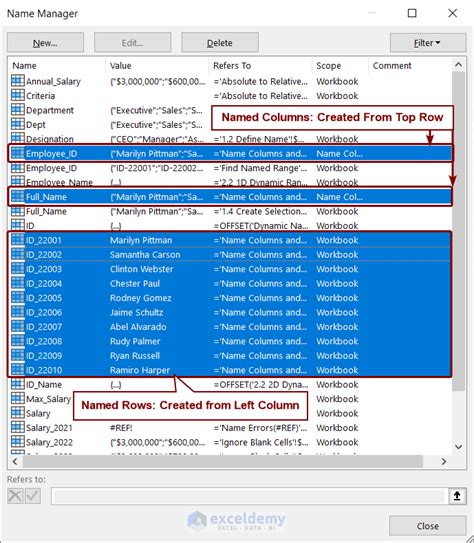Select the Dept name icon
474x543 pixels.
click(18, 124)
